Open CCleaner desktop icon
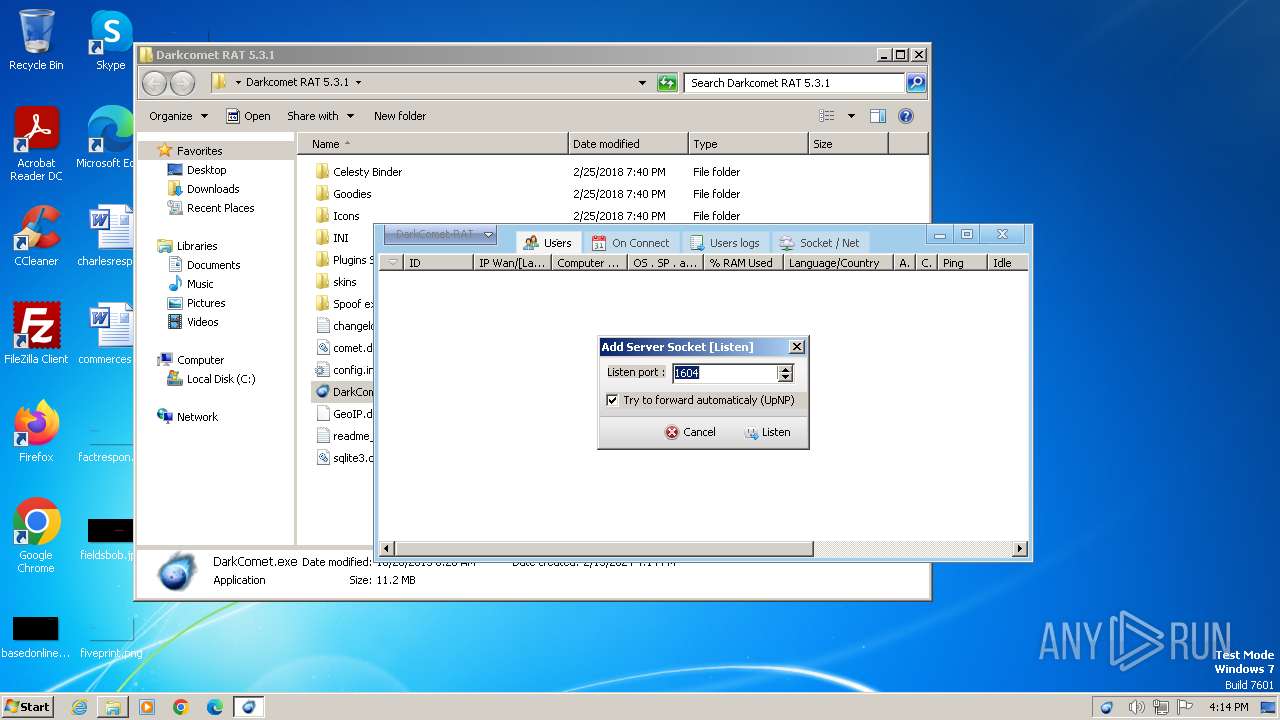 (36, 236)
